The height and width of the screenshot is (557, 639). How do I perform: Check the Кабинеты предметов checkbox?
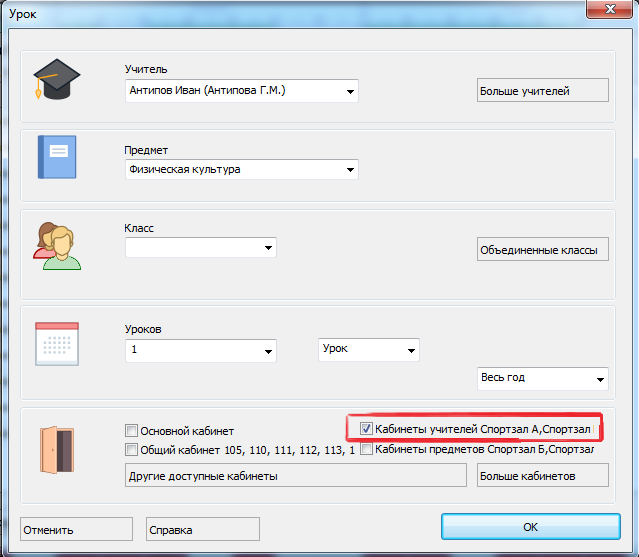click(x=366, y=450)
